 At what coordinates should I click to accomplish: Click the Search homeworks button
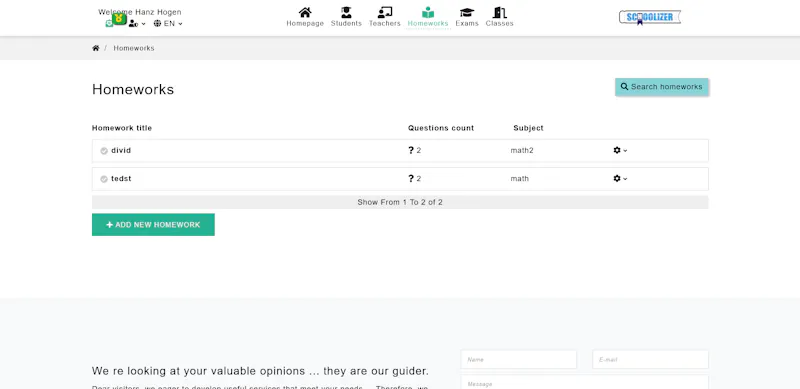pyautogui.click(x=662, y=87)
